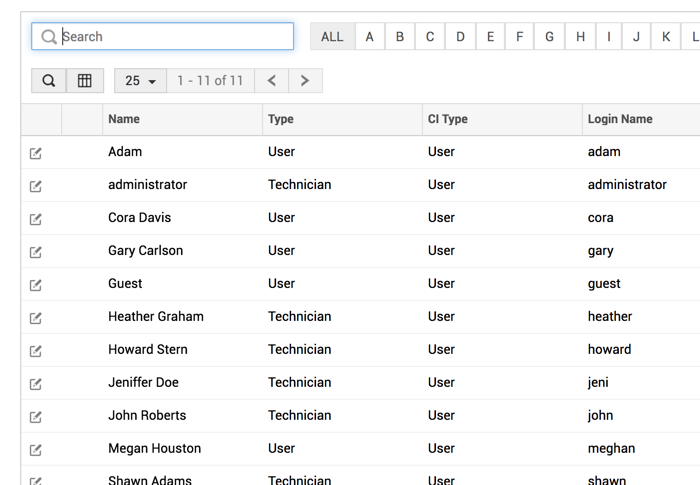Filter users by letter K

tap(666, 37)
